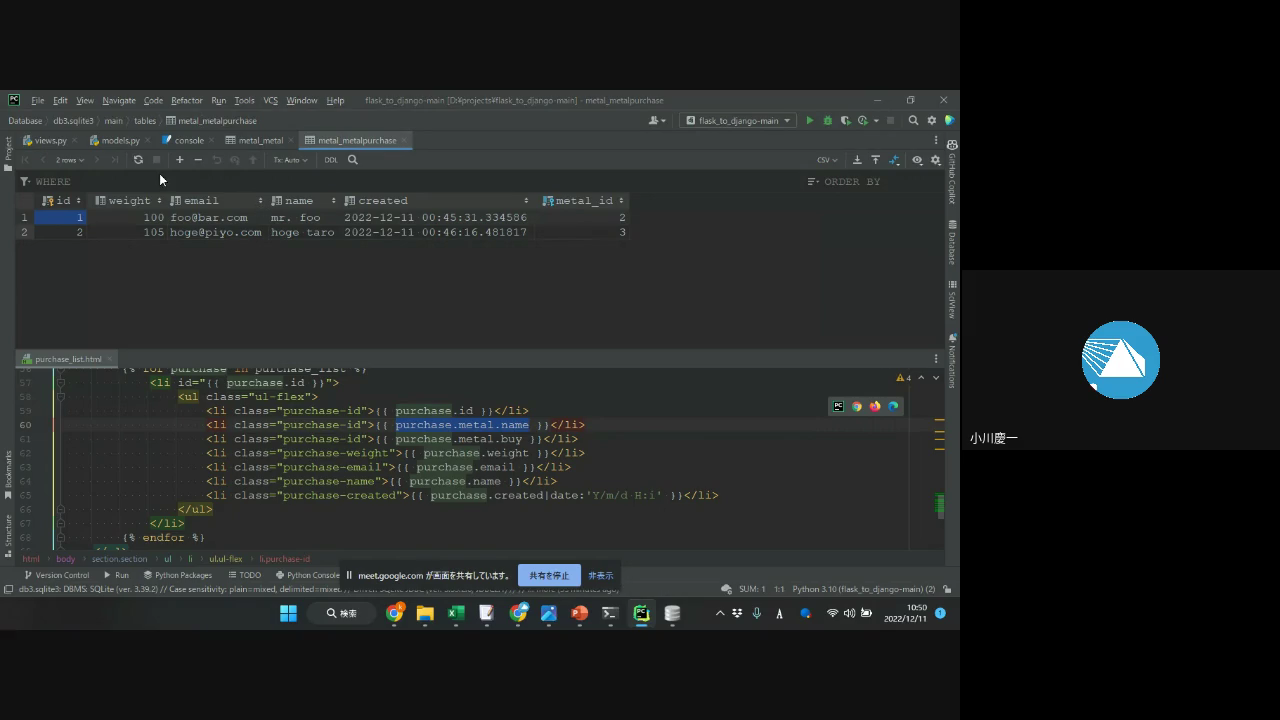1280x720 pixels.
Task: Expand the CSV export format dropdown
Action: [x=827, y=160]
